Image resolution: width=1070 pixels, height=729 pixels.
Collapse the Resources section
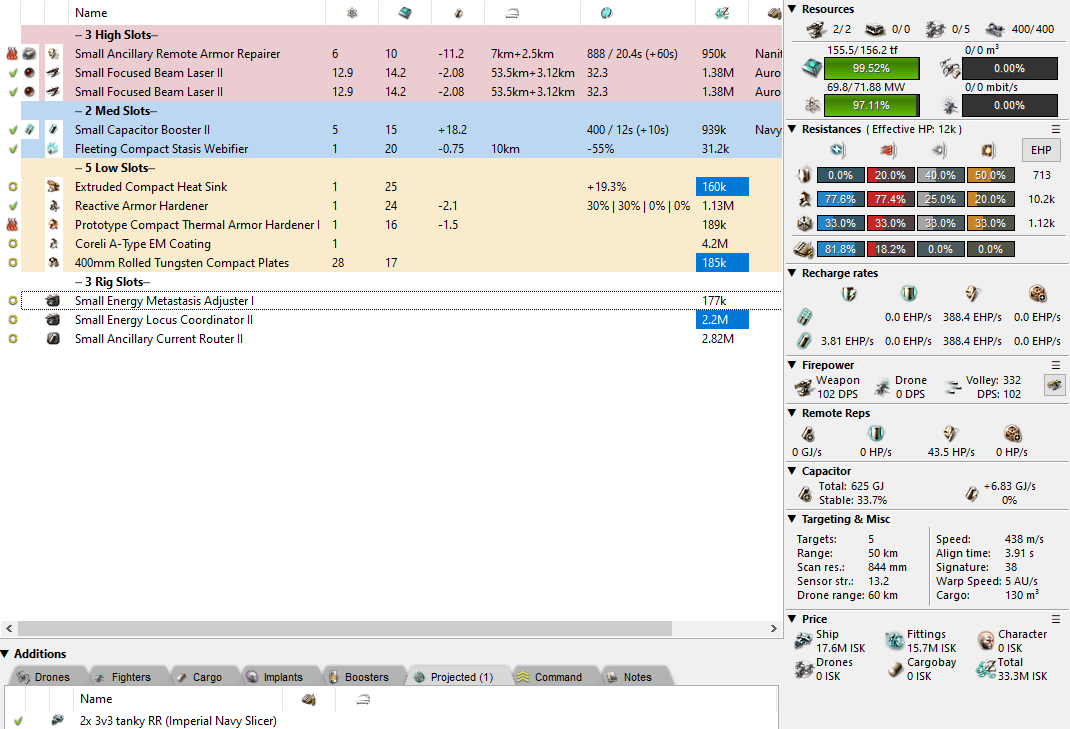click(x=793, y=9)
